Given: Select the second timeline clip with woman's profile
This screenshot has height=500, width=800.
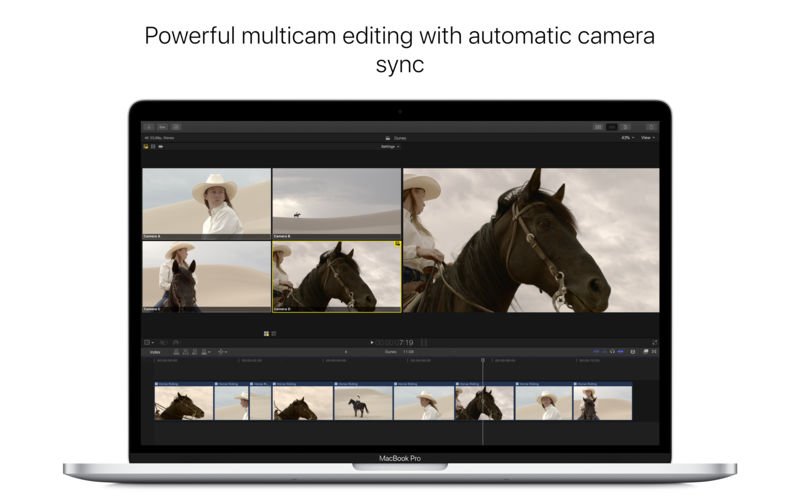Looking at the screenshot, I should 232,401.
